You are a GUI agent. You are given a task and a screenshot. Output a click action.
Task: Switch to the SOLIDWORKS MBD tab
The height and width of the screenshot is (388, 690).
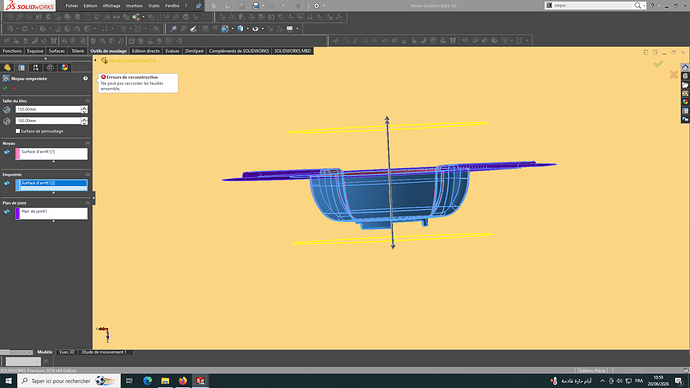(293, 51)
